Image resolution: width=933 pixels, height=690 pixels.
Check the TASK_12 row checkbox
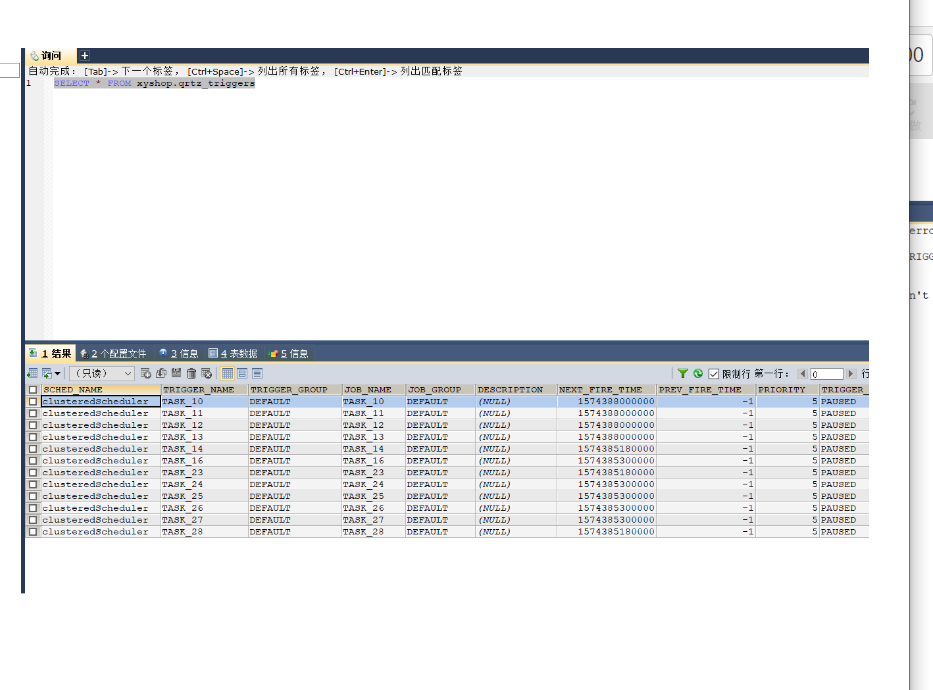coord(33,425)
